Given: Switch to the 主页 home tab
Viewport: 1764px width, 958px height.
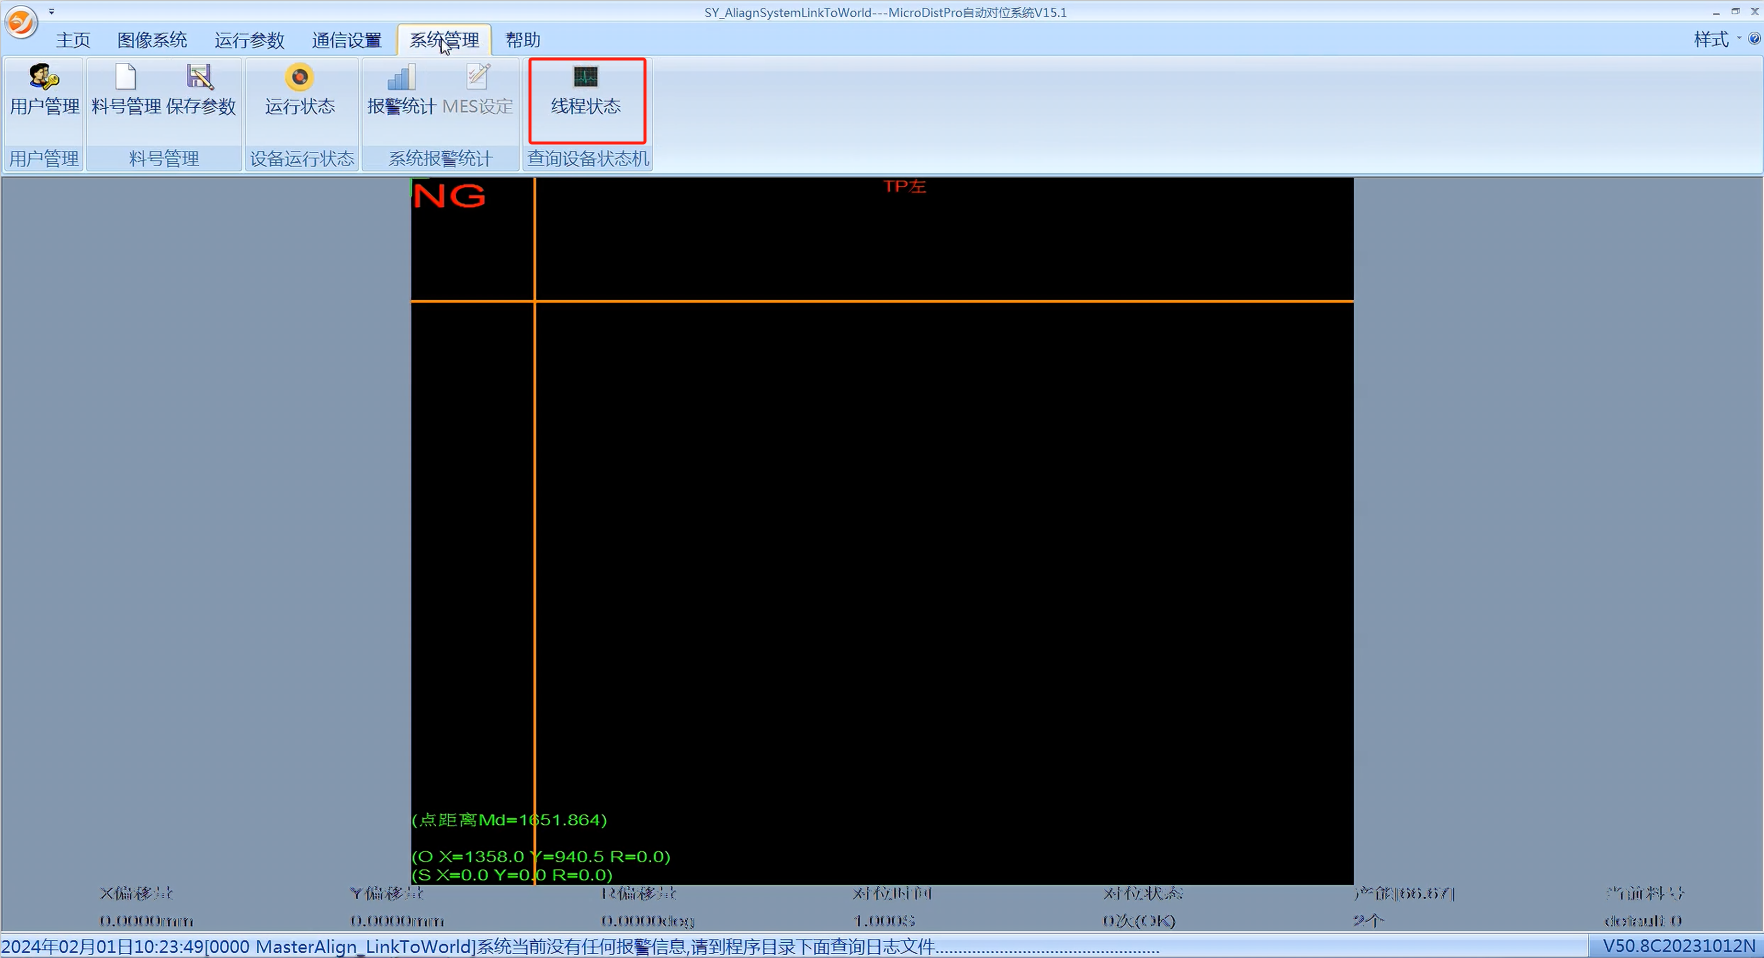Looking at the screenshot, I should 73,40.
